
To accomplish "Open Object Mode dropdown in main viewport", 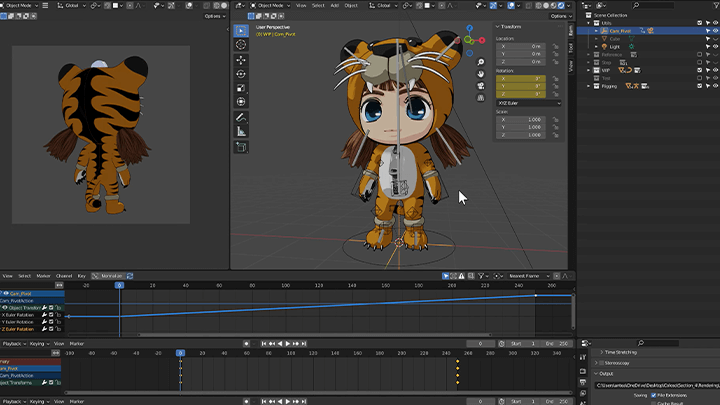I will 270,6.
